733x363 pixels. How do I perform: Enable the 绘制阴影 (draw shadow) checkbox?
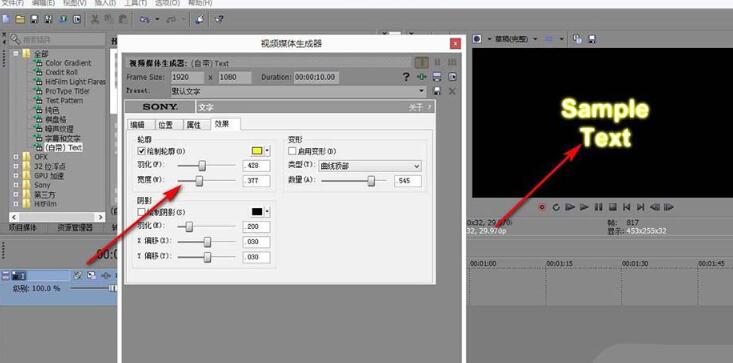click(x=142, y=212)
